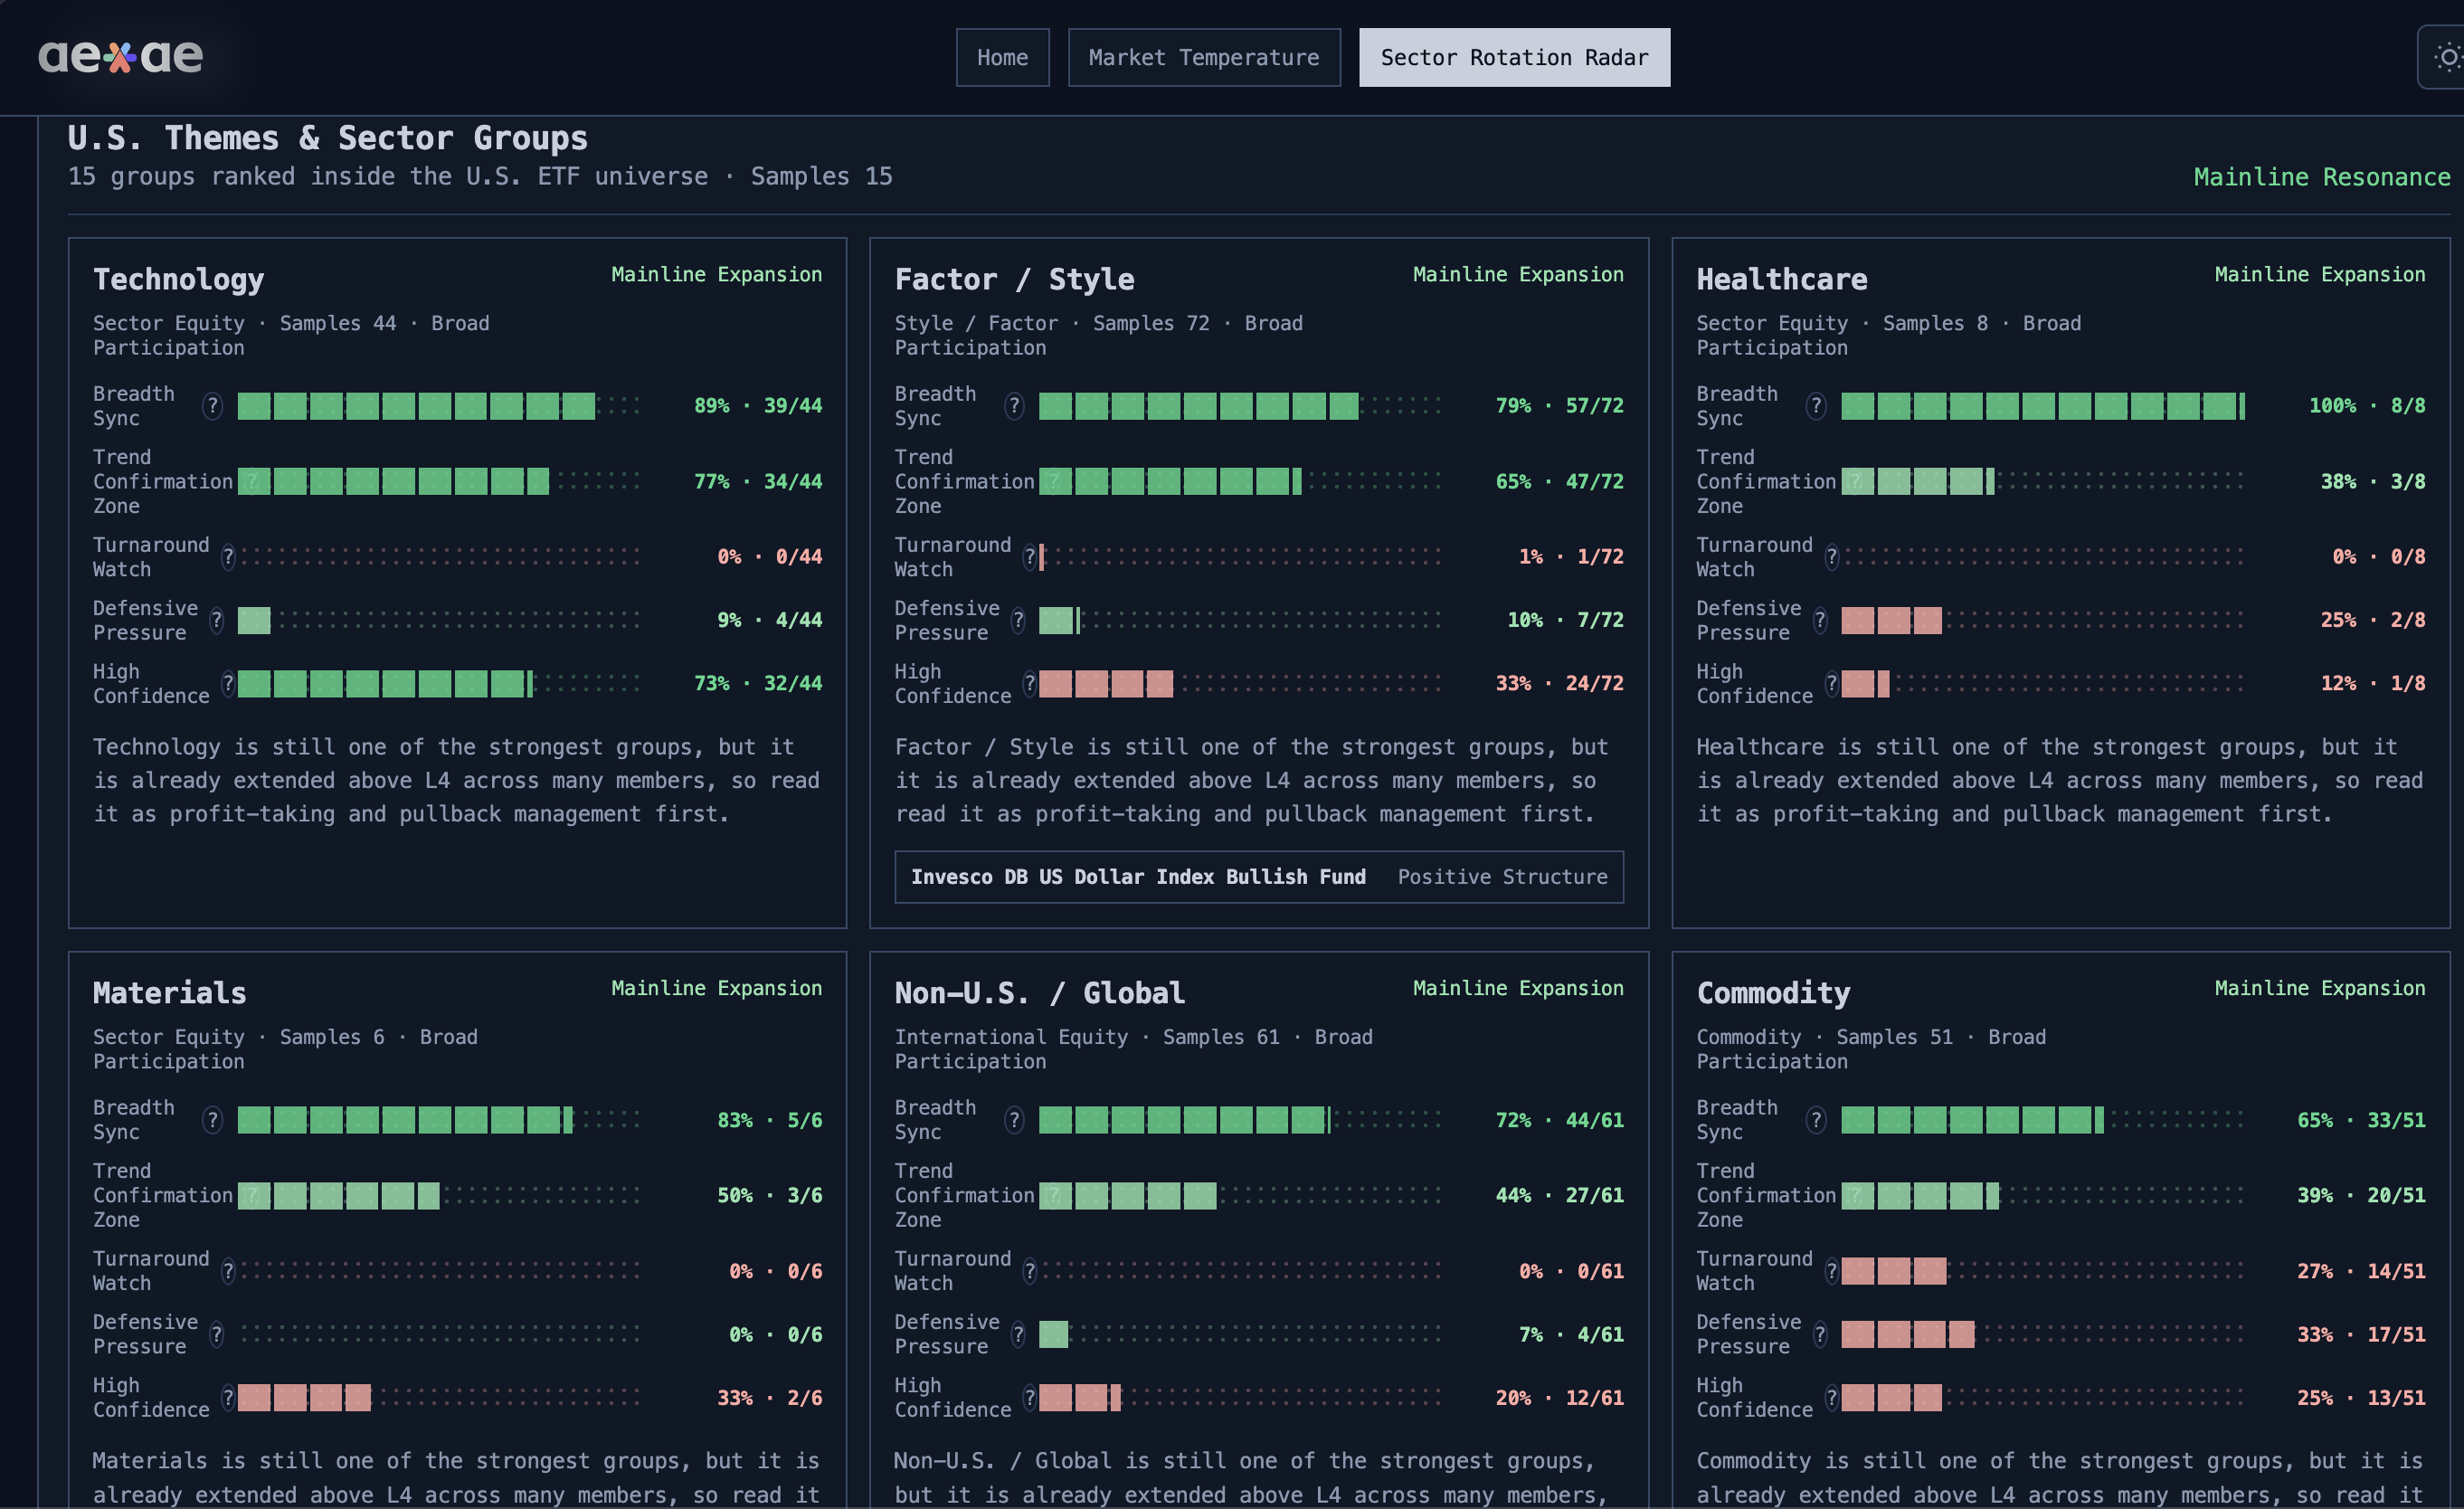Open Technology Breadth Sync help icon
This screenshot has height=1509, width=2464.
point(212,406)
